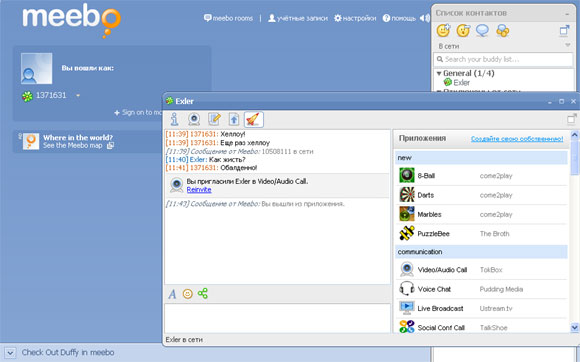Click the Создайте свою собственную link
Image resolution: width=580 pixels, height=362 pixels.
click(x=517, y=139)
